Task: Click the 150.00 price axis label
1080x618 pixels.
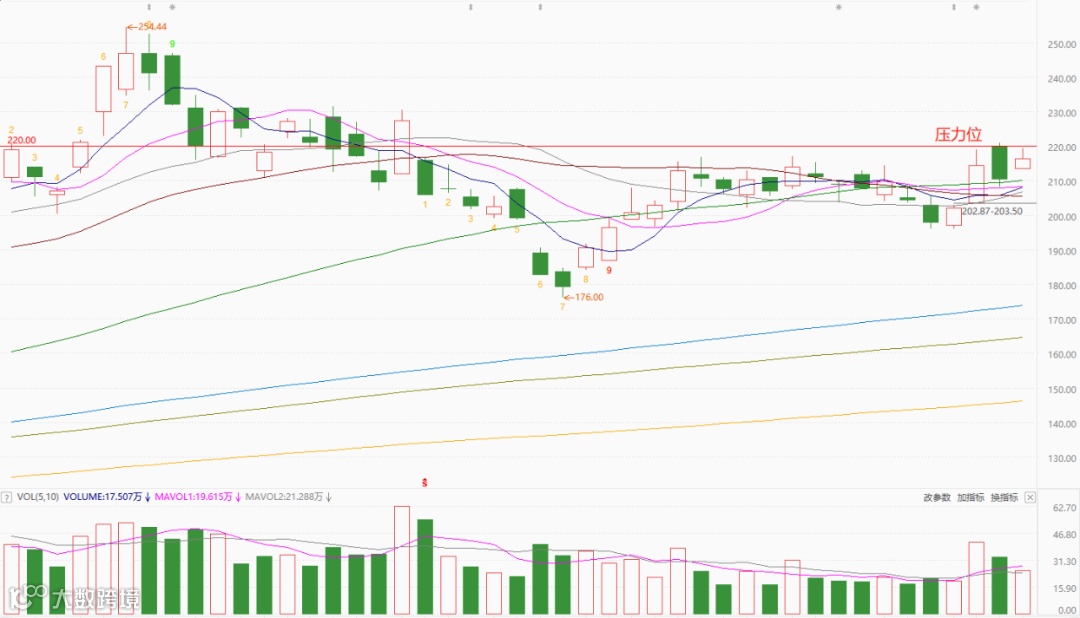Action: pos(1061,389)
